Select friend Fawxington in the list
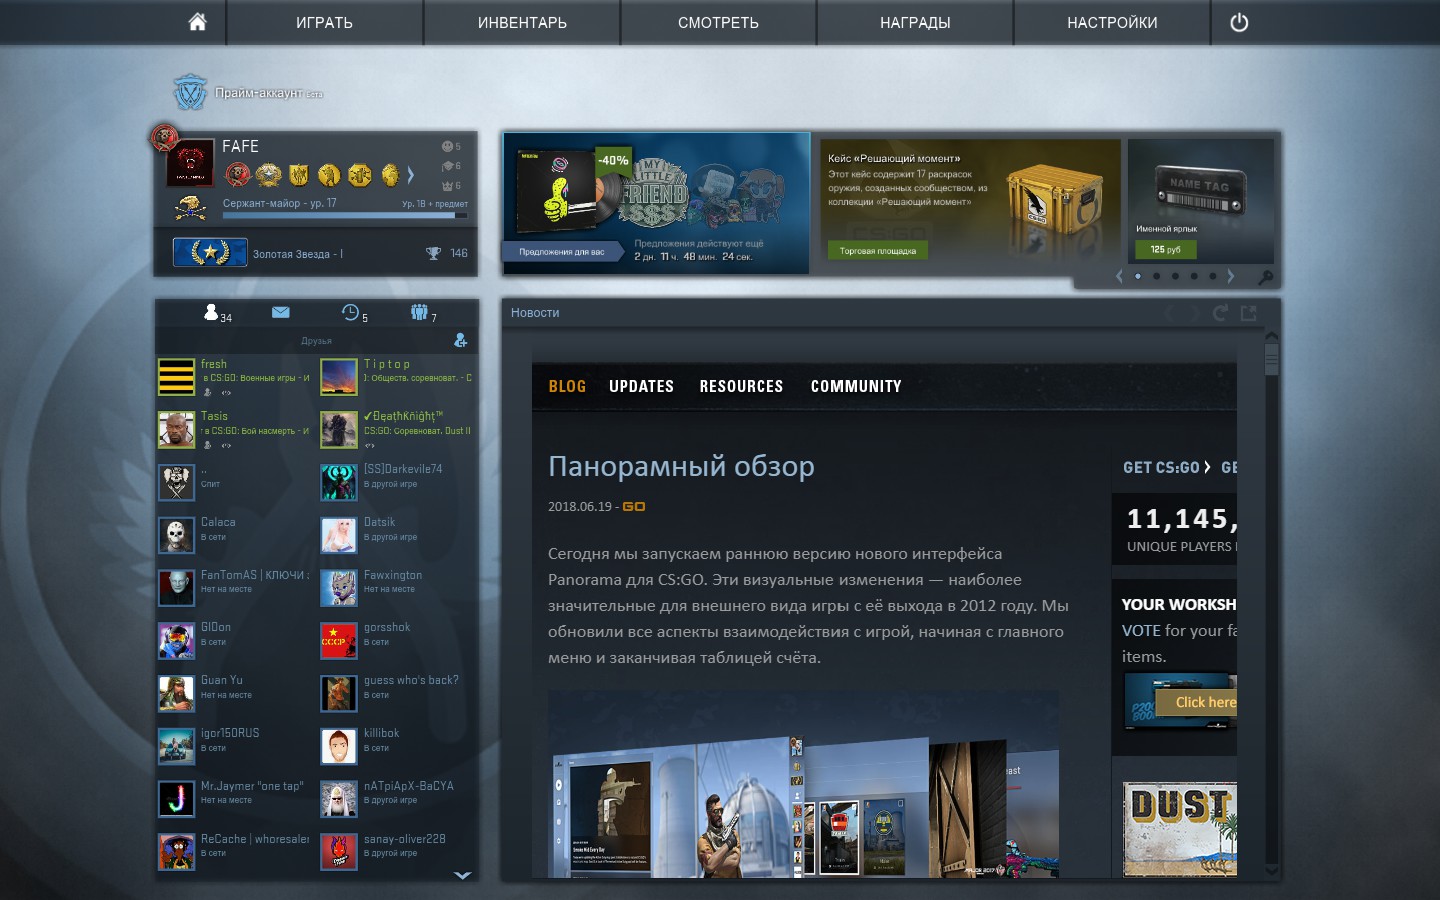The height and width of the screenshot is (900, 1440). pyautogui.click(x=397, y=588)
